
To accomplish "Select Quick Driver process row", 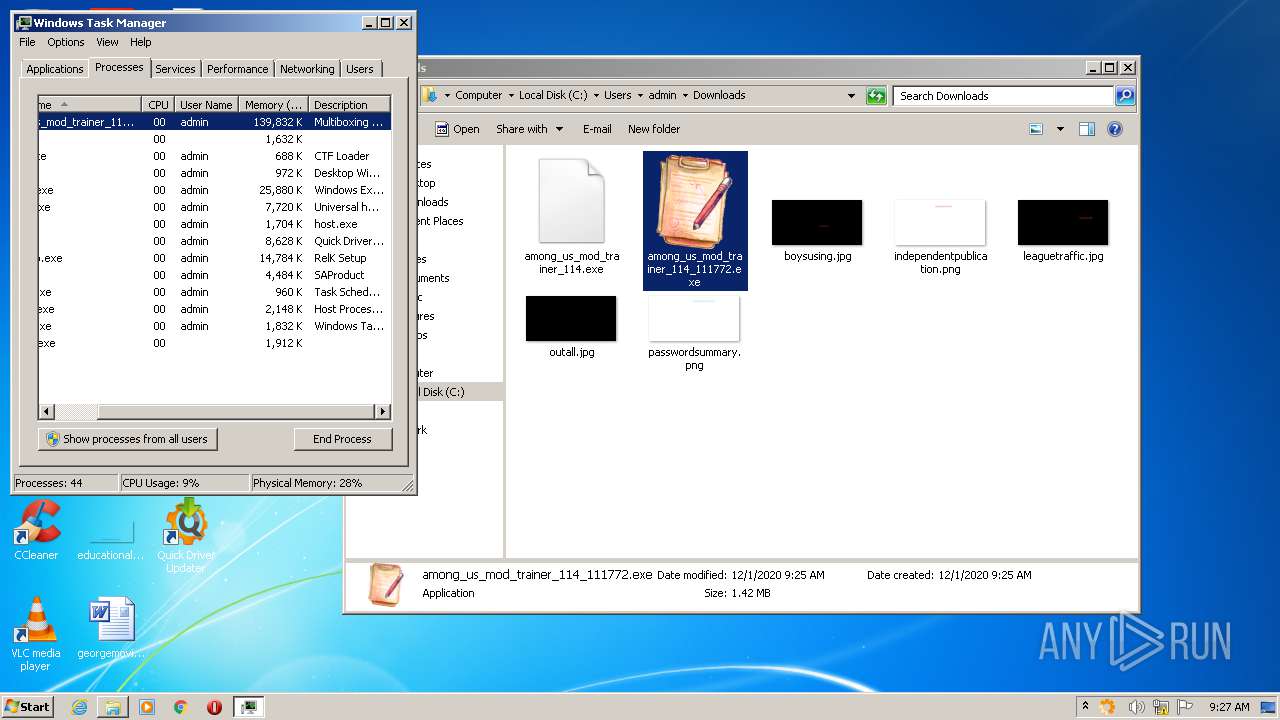I will coord(214,241).
